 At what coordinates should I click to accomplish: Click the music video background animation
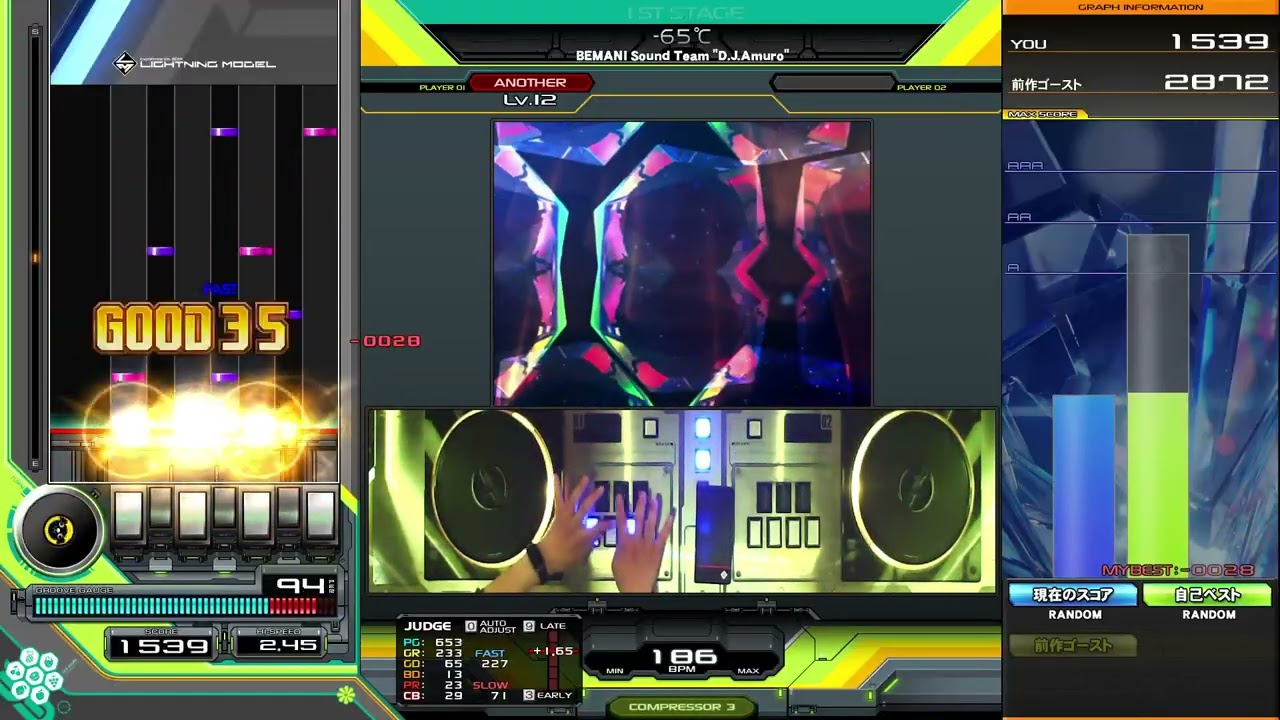682,263
